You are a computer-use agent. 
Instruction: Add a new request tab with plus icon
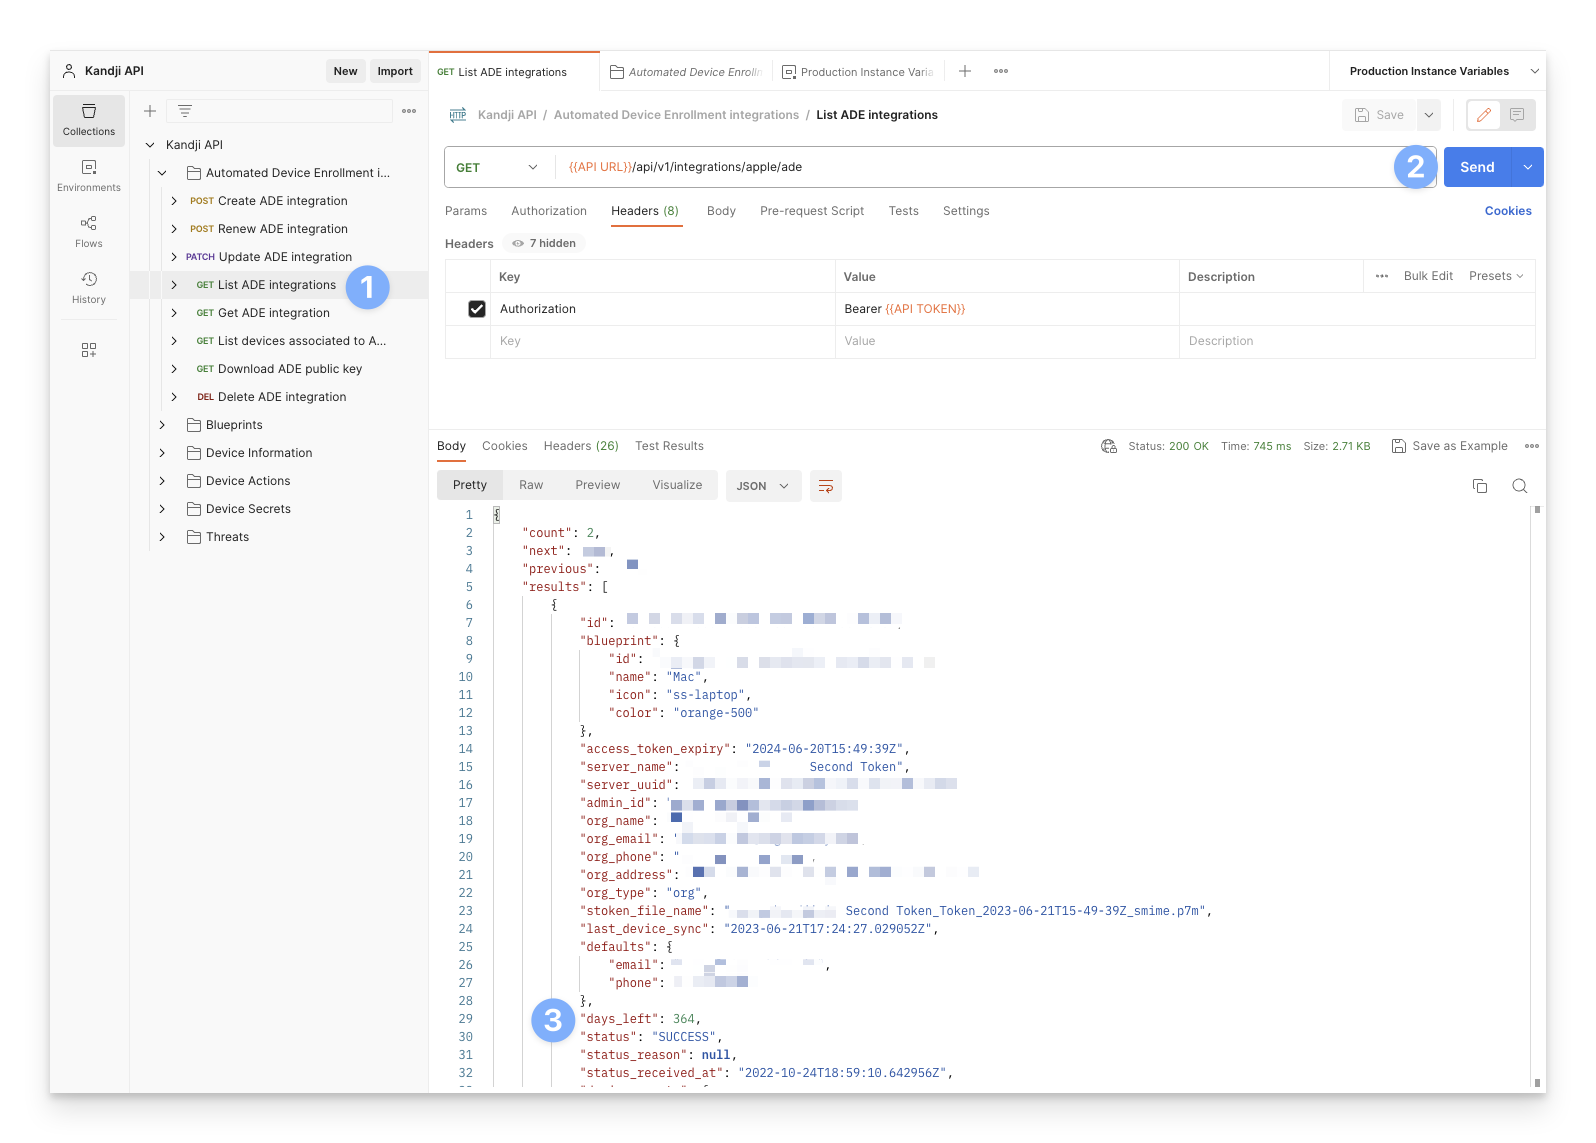point(965,71)
